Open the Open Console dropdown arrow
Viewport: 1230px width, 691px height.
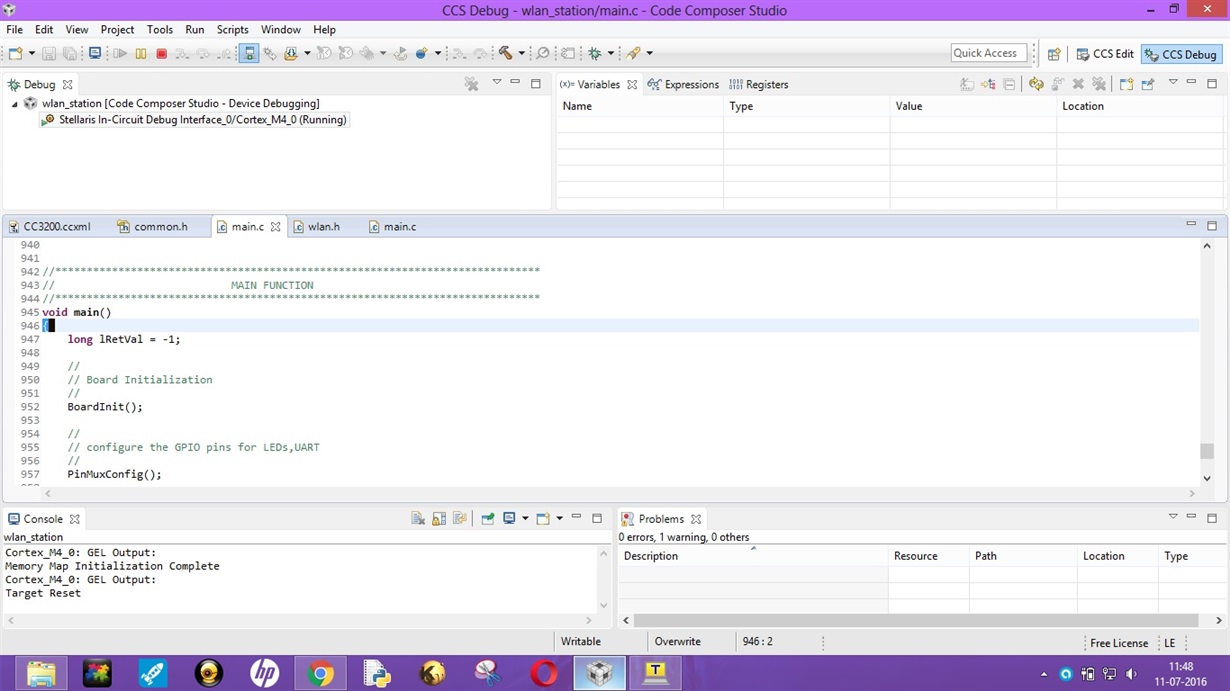pyautogui.click(x=558, y=518)
